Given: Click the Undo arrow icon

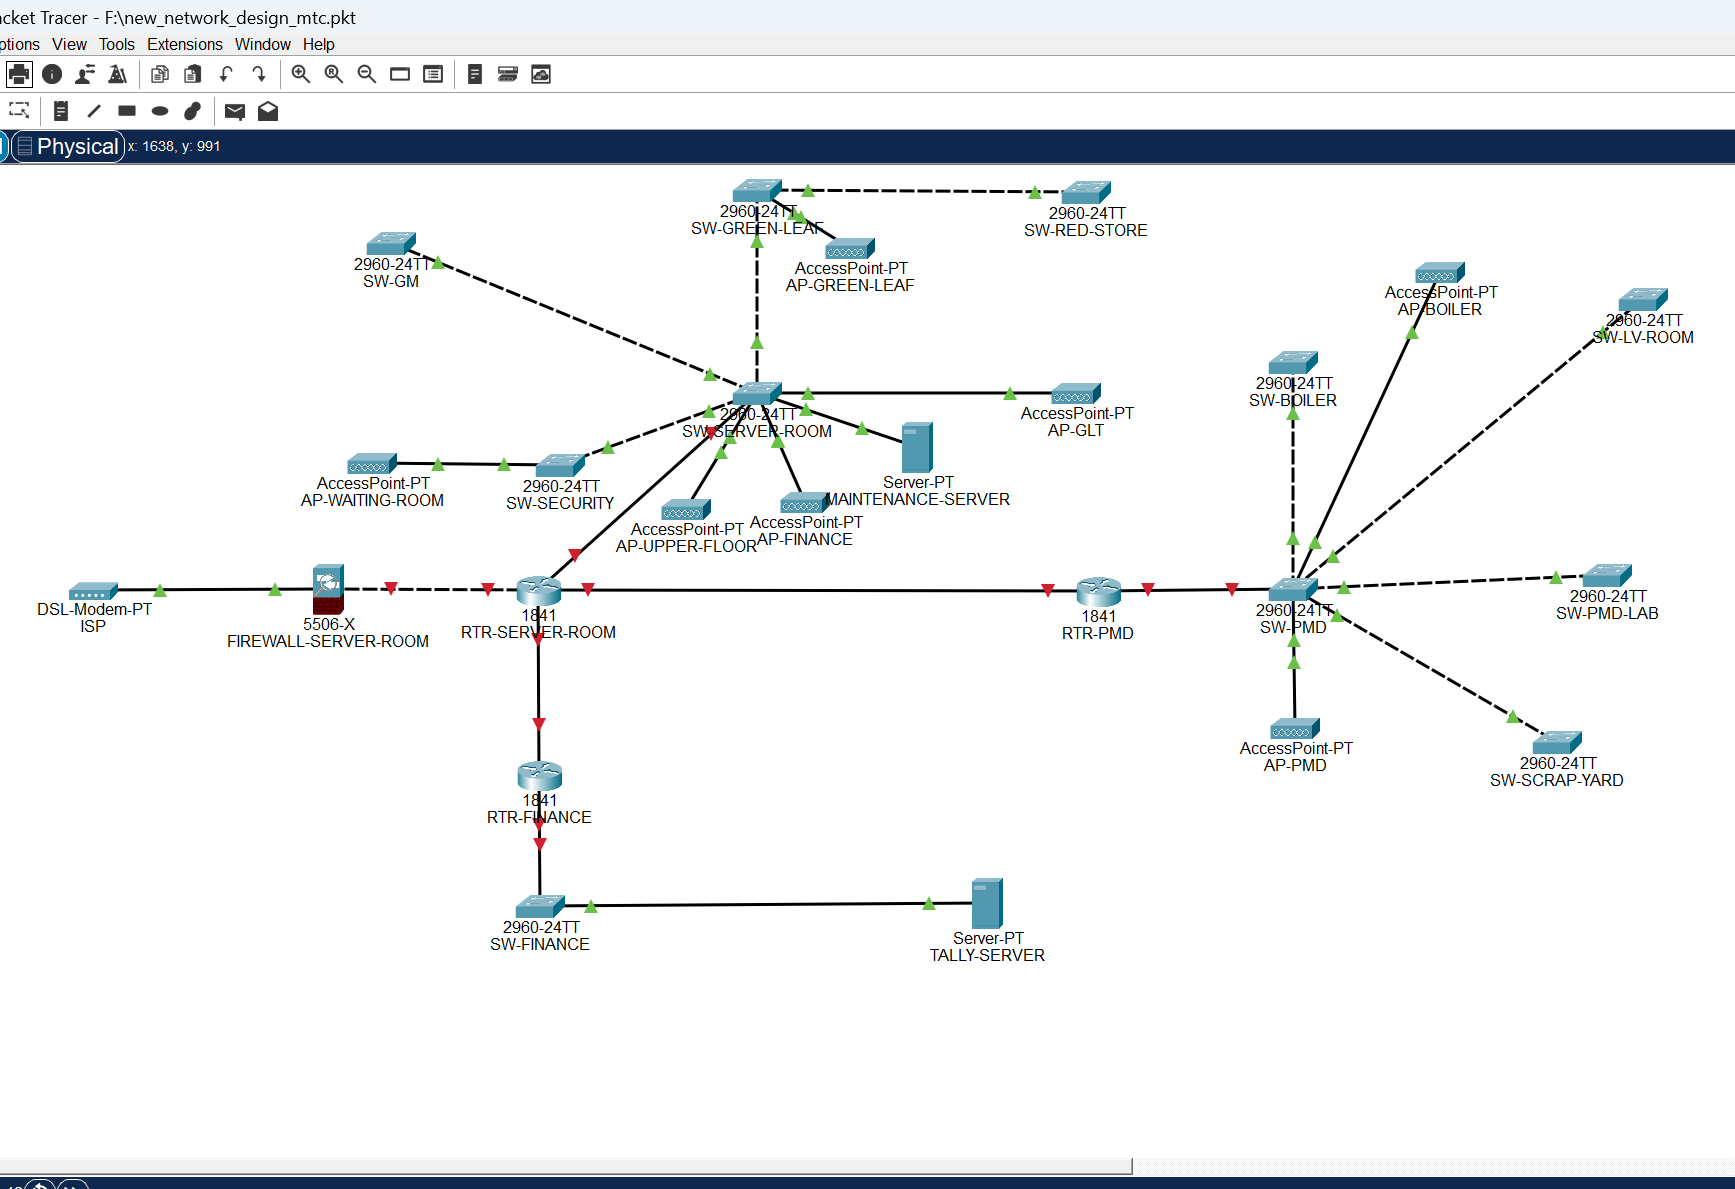Looking at the screenshot, I should pyautogui.click(x=226, y=74).
